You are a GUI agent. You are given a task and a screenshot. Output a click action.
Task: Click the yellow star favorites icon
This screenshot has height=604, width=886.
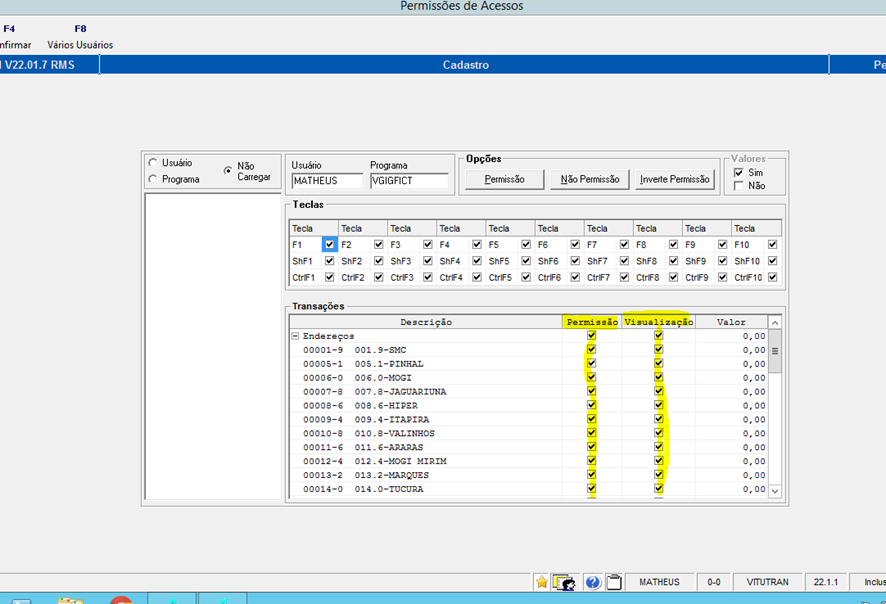542,582
